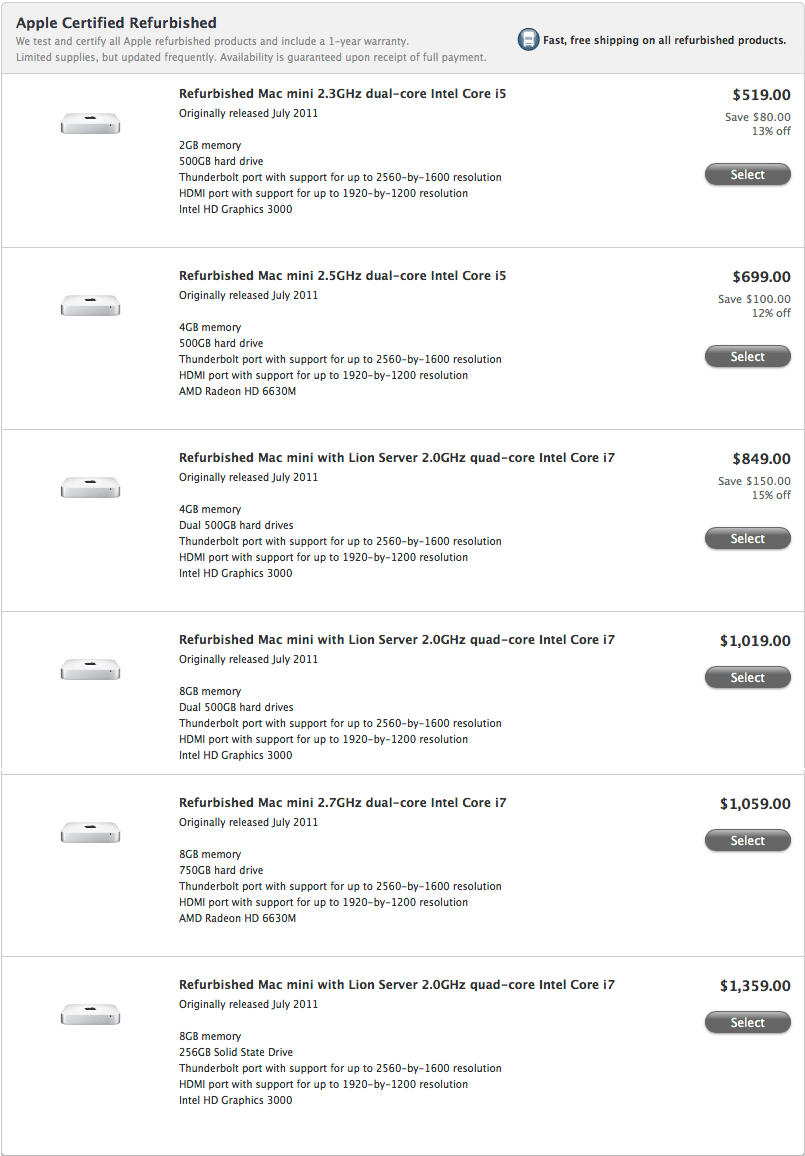Open the Refurbished Mac mini 2.7GHz Core i7 title

pos(343,803)
